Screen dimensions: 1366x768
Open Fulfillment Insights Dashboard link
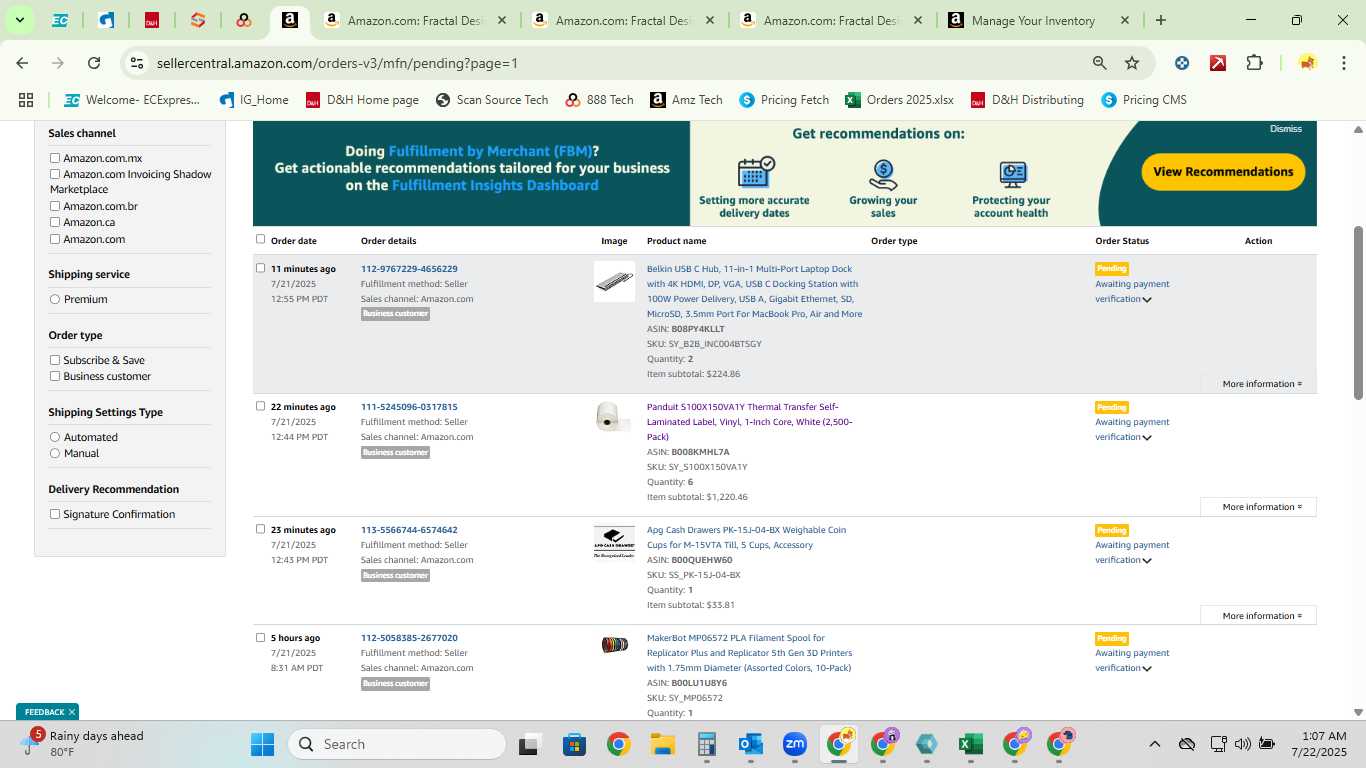(x=495, y=185)
